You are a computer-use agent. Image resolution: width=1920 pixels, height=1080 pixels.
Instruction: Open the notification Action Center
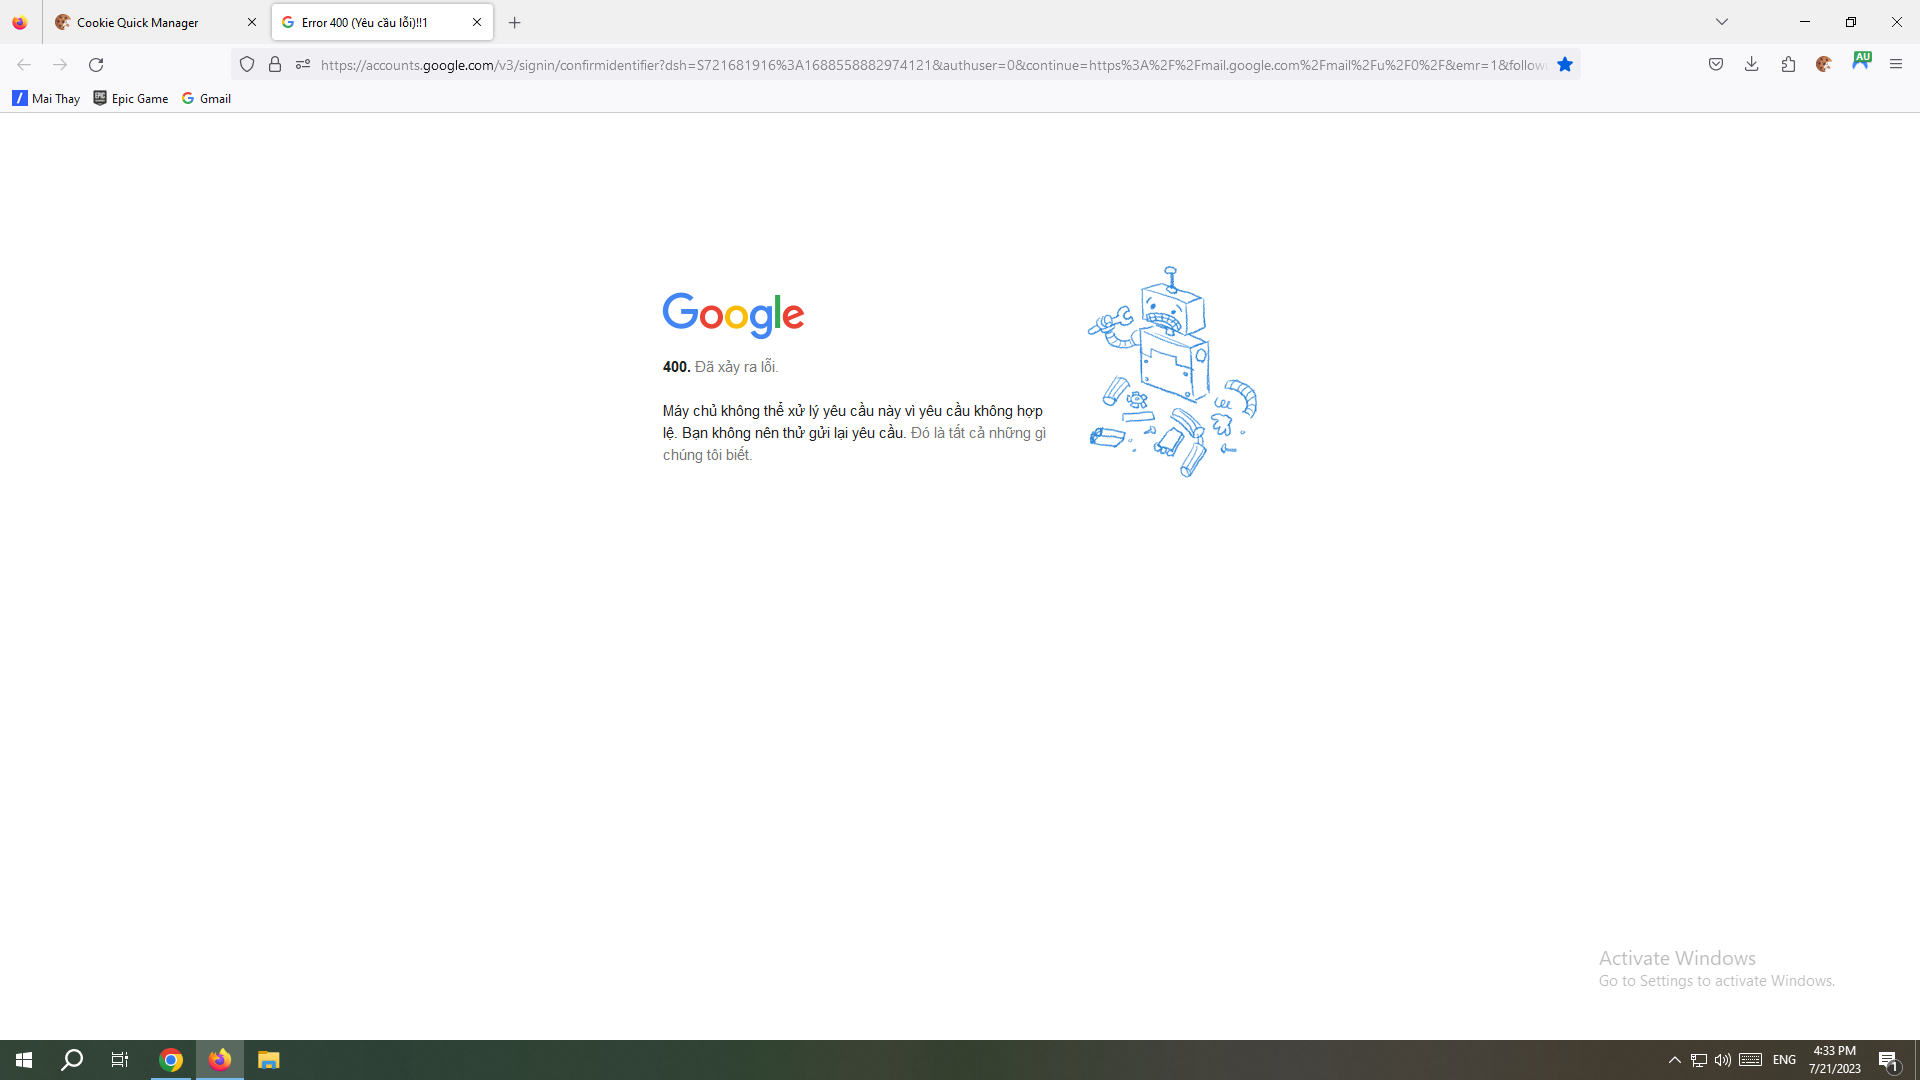[x=1888, y=1060]
